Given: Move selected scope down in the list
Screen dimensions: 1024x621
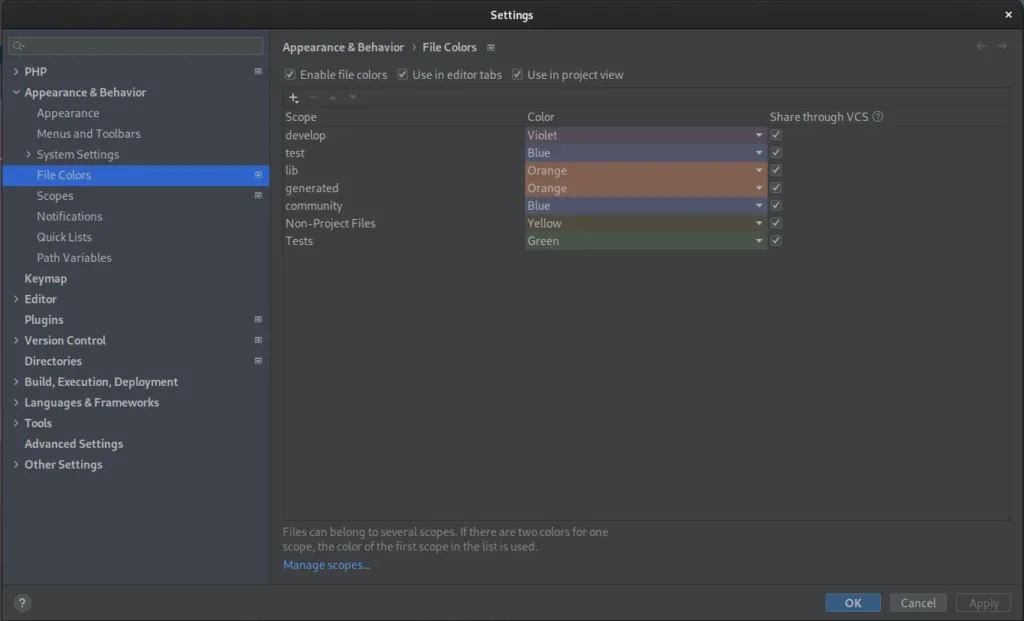Looking at the screenshot, I should pos(353,98).
